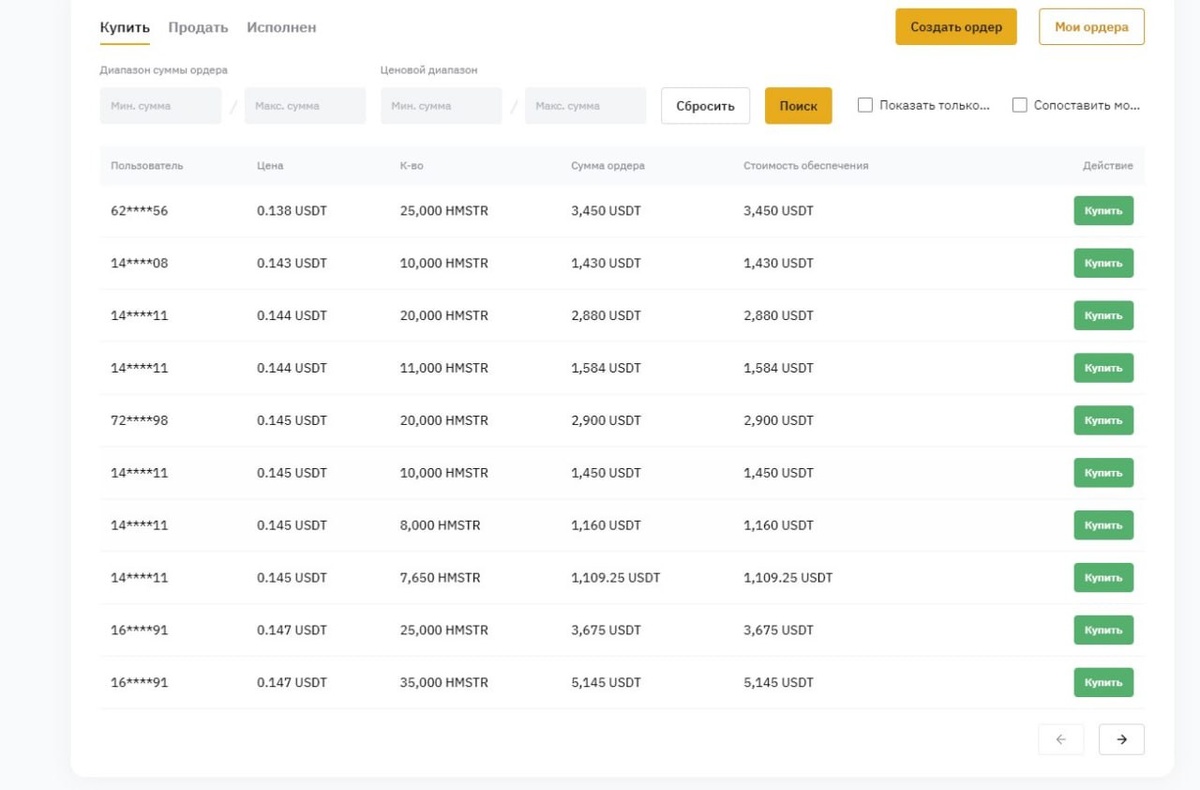Image resolution: width=1200 pixels, height=790 pixels.
Task: Click user 72****98
Action: [x=139, y=420]
